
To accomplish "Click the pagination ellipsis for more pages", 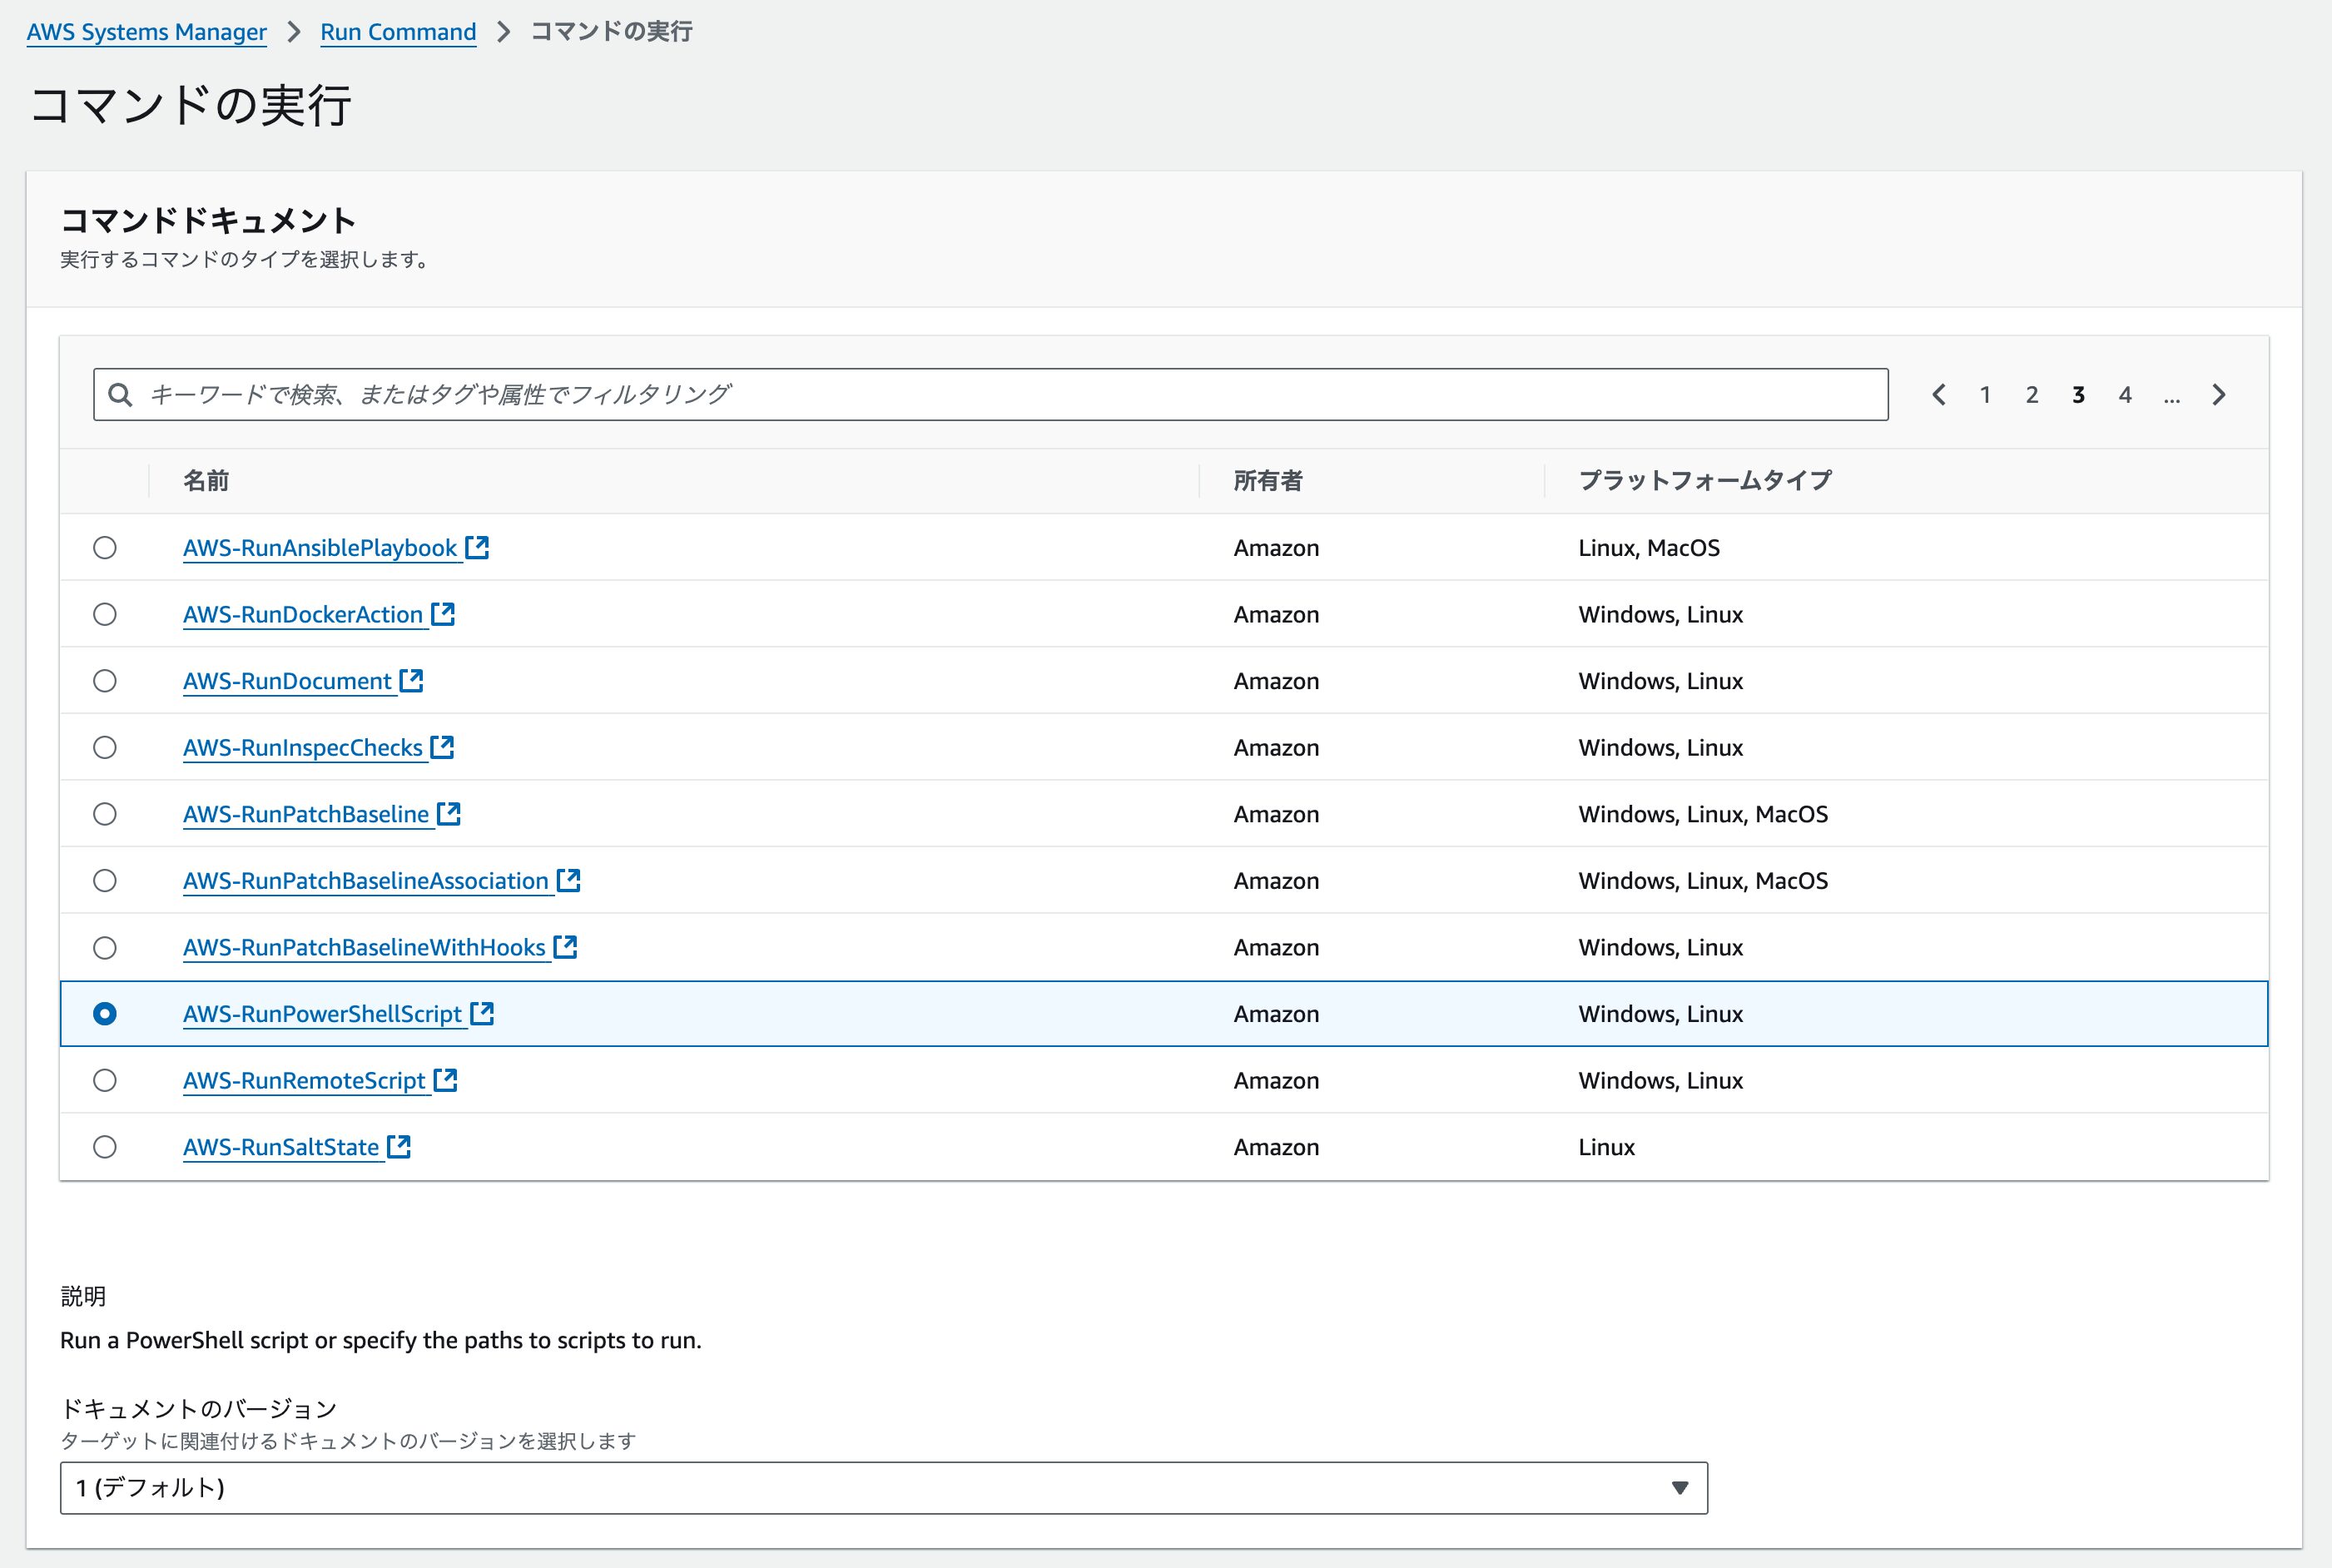I will pyautogui.click(x=2172, y=397).
